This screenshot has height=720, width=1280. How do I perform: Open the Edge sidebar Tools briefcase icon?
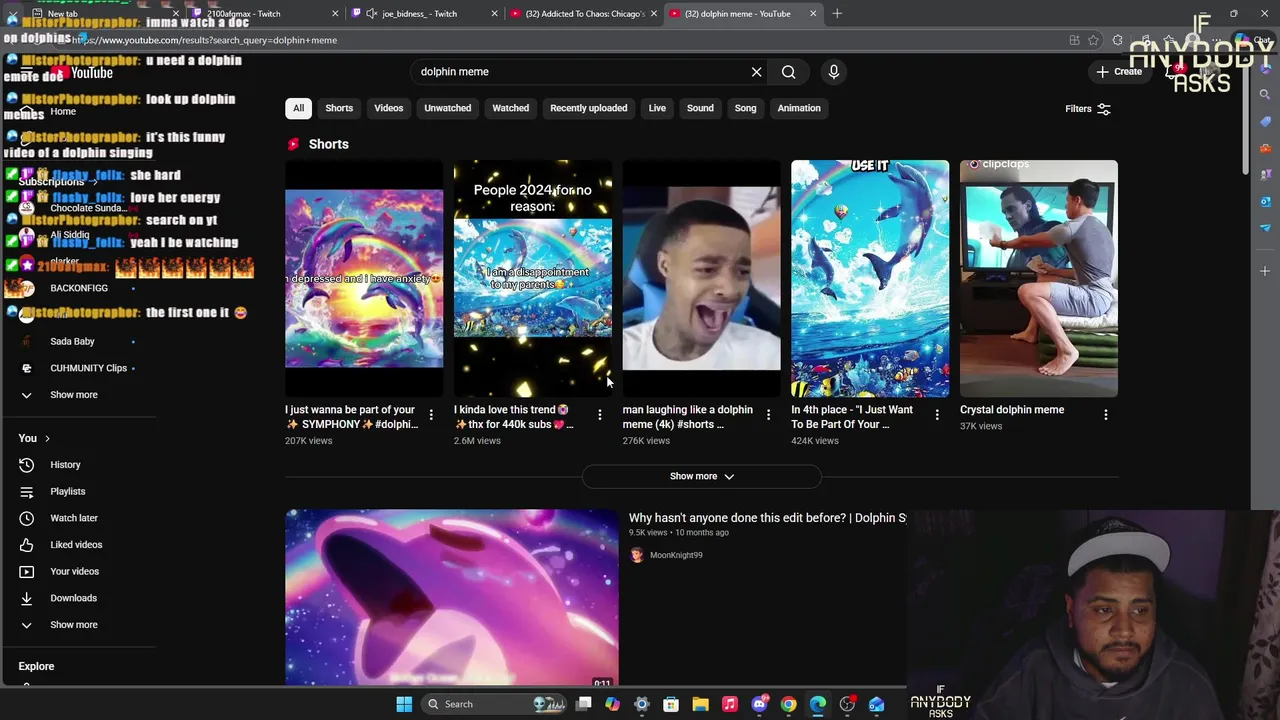point(1265,149)
